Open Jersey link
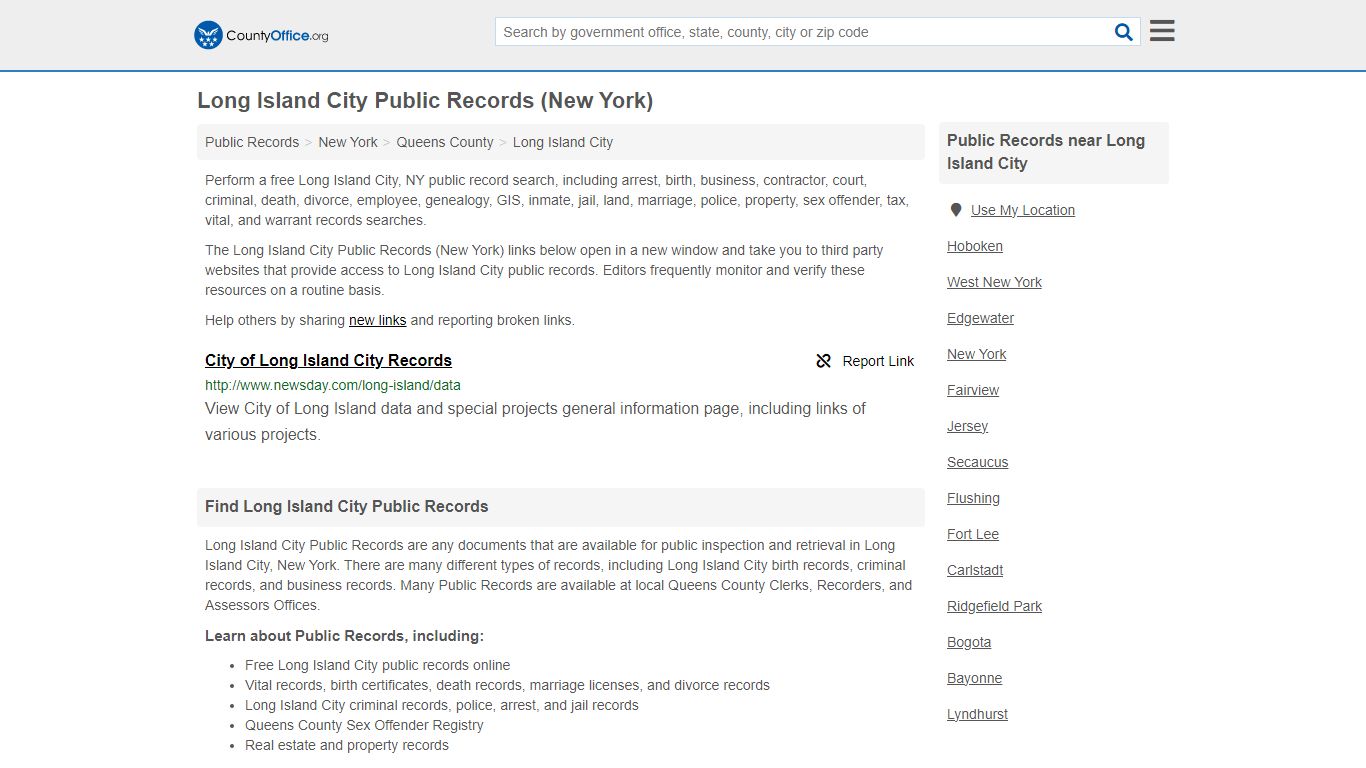 (967, 426)
